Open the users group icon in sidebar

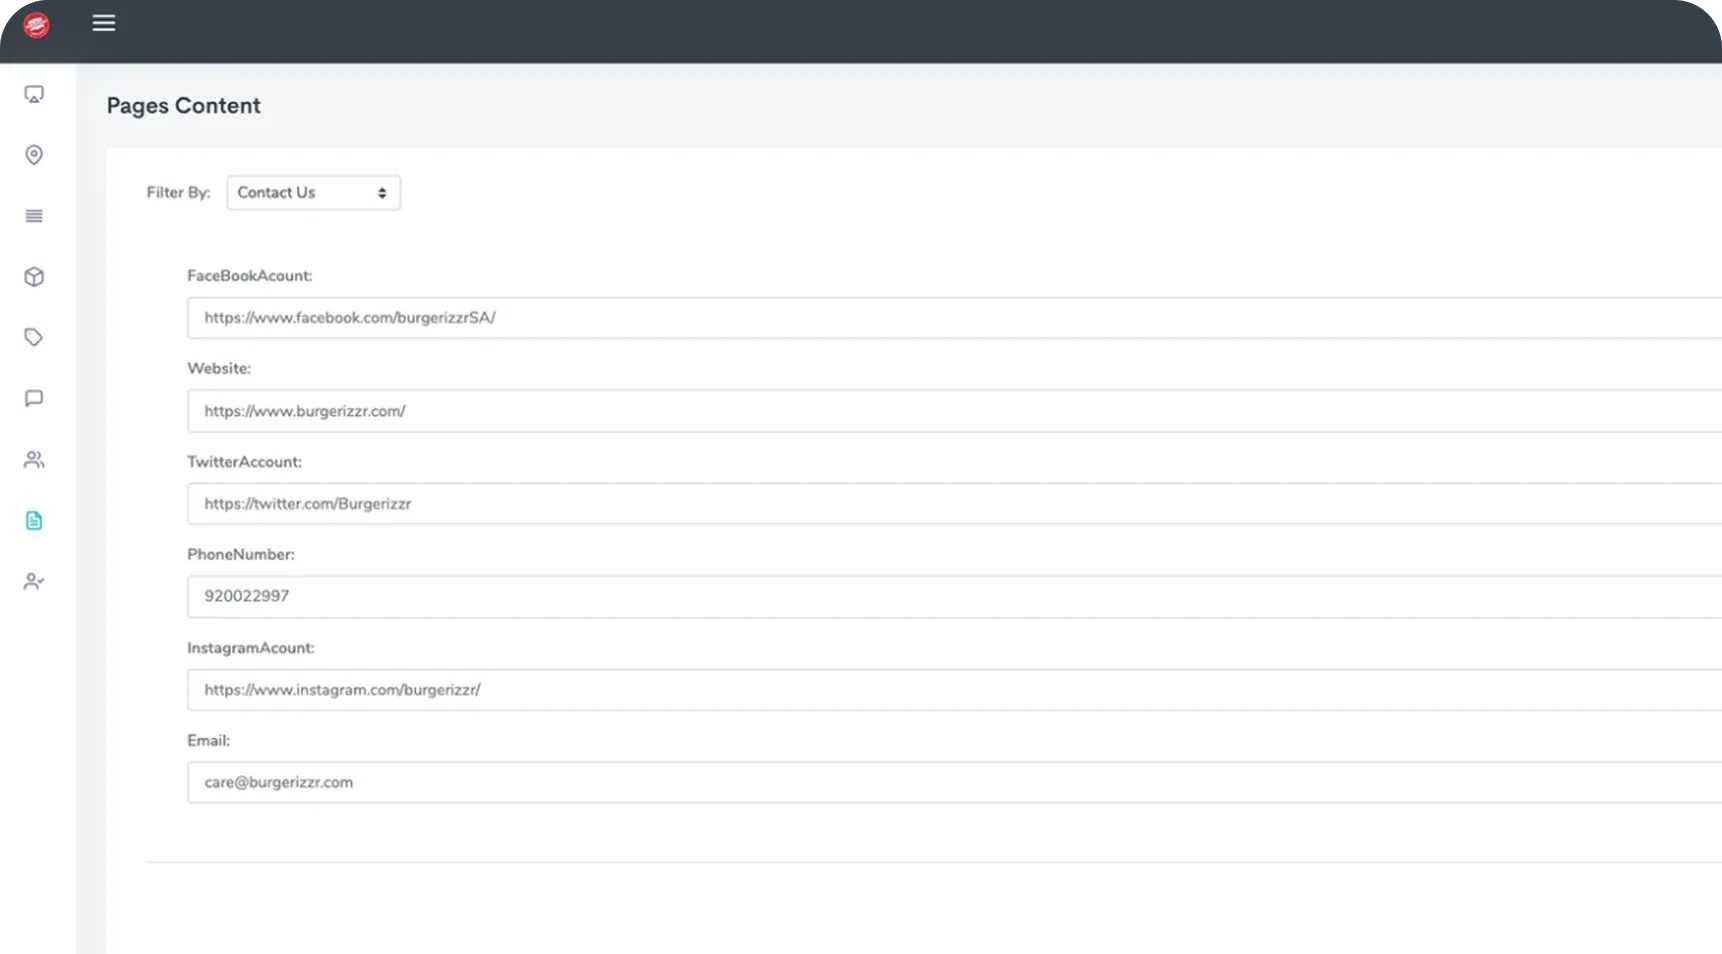34,460
